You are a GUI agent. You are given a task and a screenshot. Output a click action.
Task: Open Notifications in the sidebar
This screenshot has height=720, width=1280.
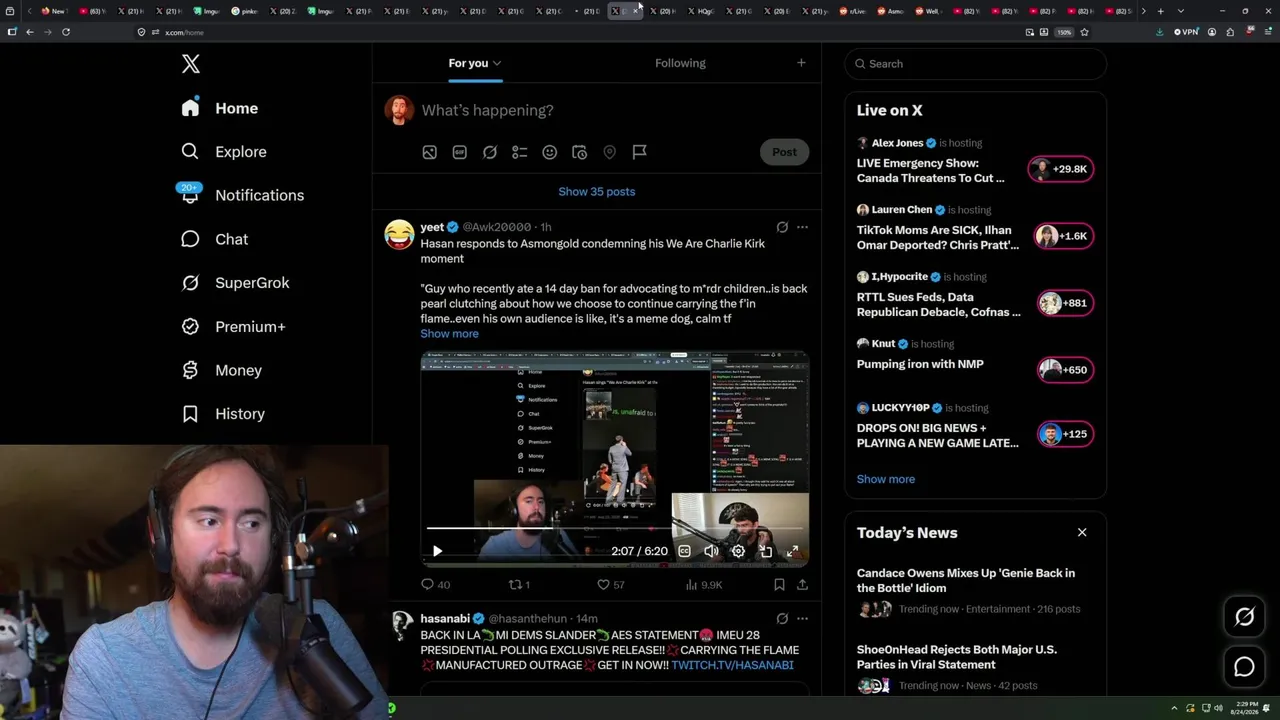(242, 195)
